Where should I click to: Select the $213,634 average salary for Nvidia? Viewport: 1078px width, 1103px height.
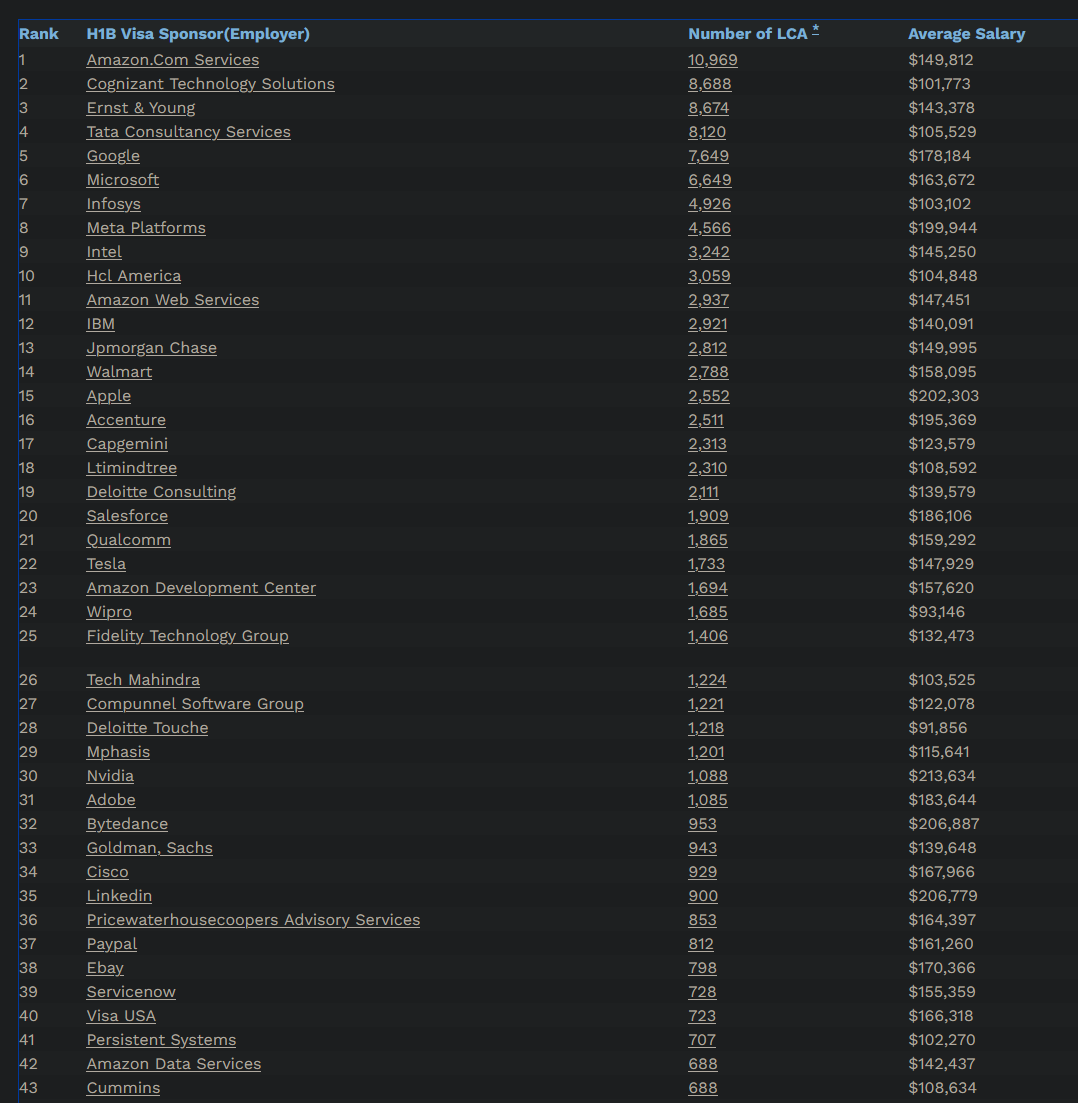942,776
